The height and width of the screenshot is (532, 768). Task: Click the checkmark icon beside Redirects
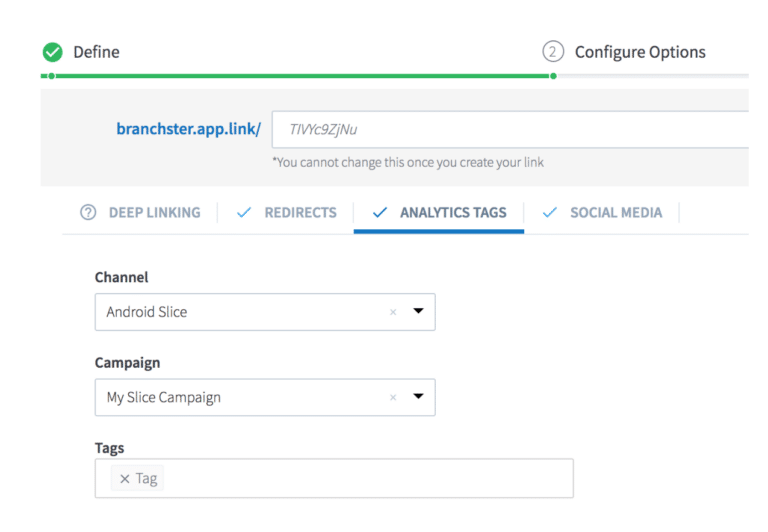[244, 212]
